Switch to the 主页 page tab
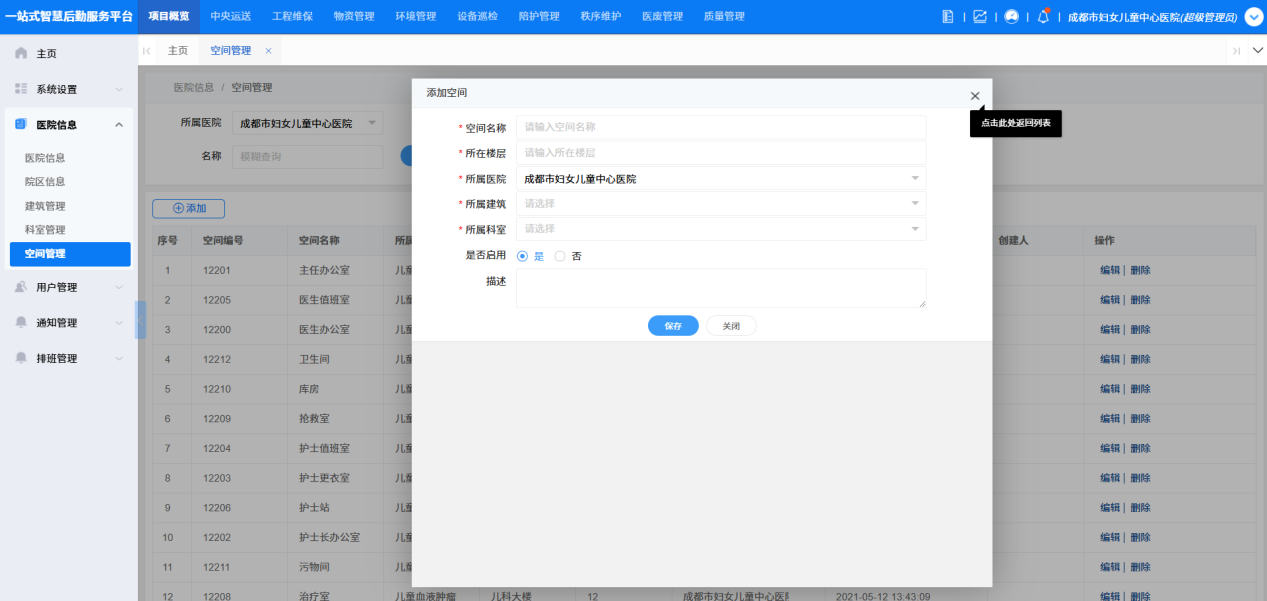The image size is (1267, 601). [x=178, y=50]
